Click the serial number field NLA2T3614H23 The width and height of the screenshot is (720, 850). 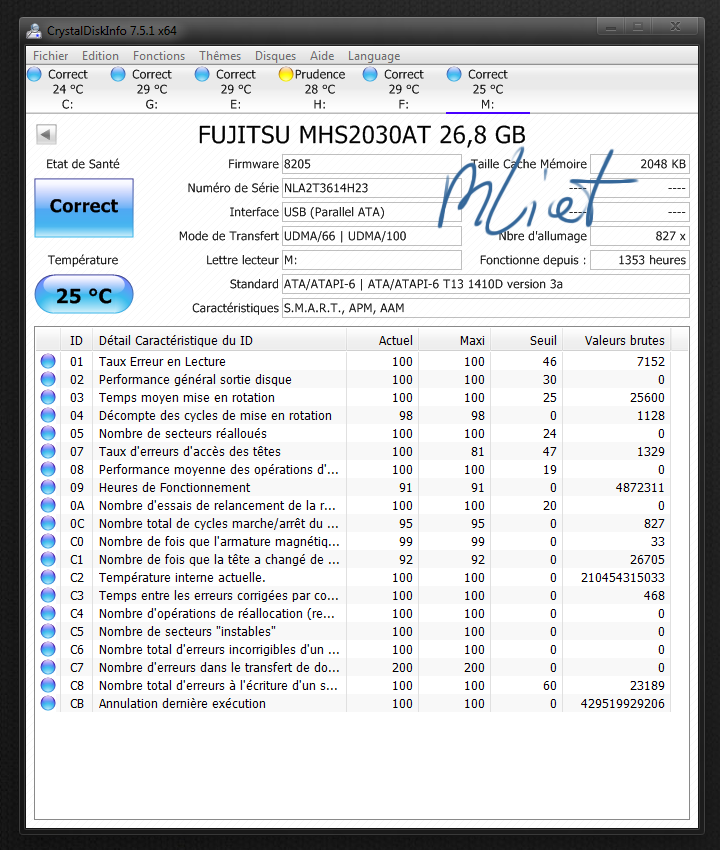(371, 188)
